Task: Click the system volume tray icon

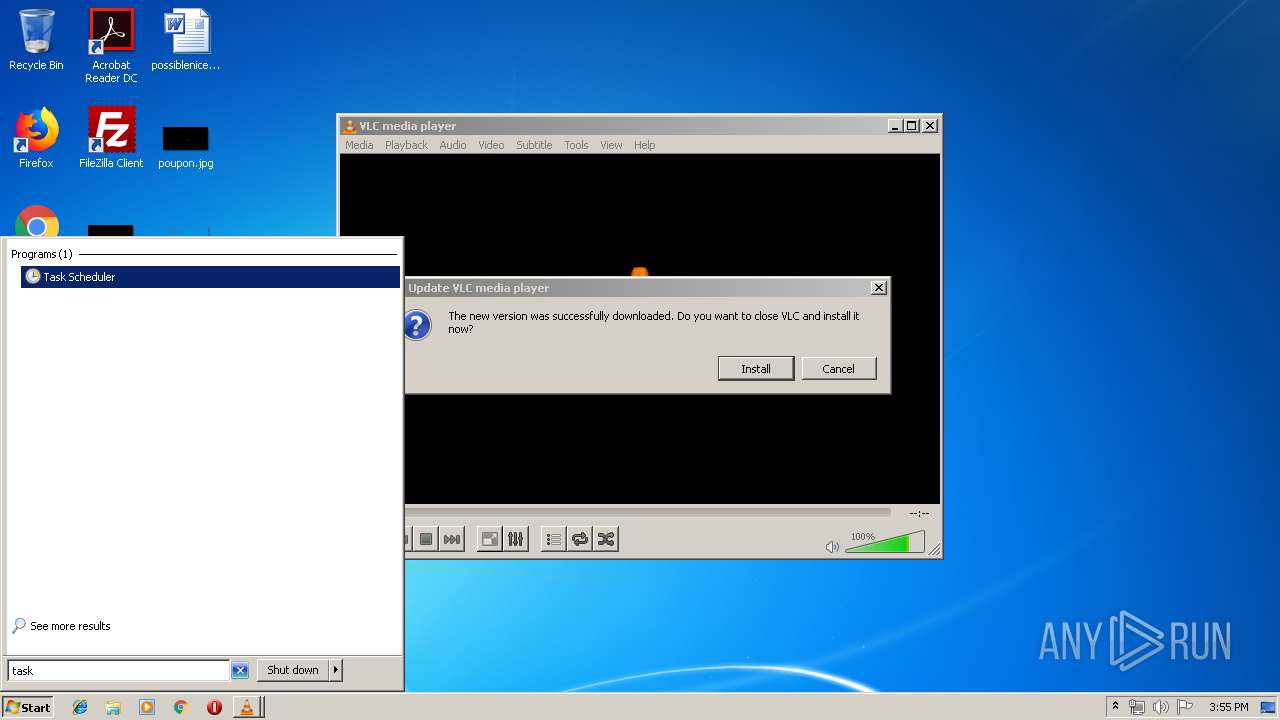Action: point(1160,707)
